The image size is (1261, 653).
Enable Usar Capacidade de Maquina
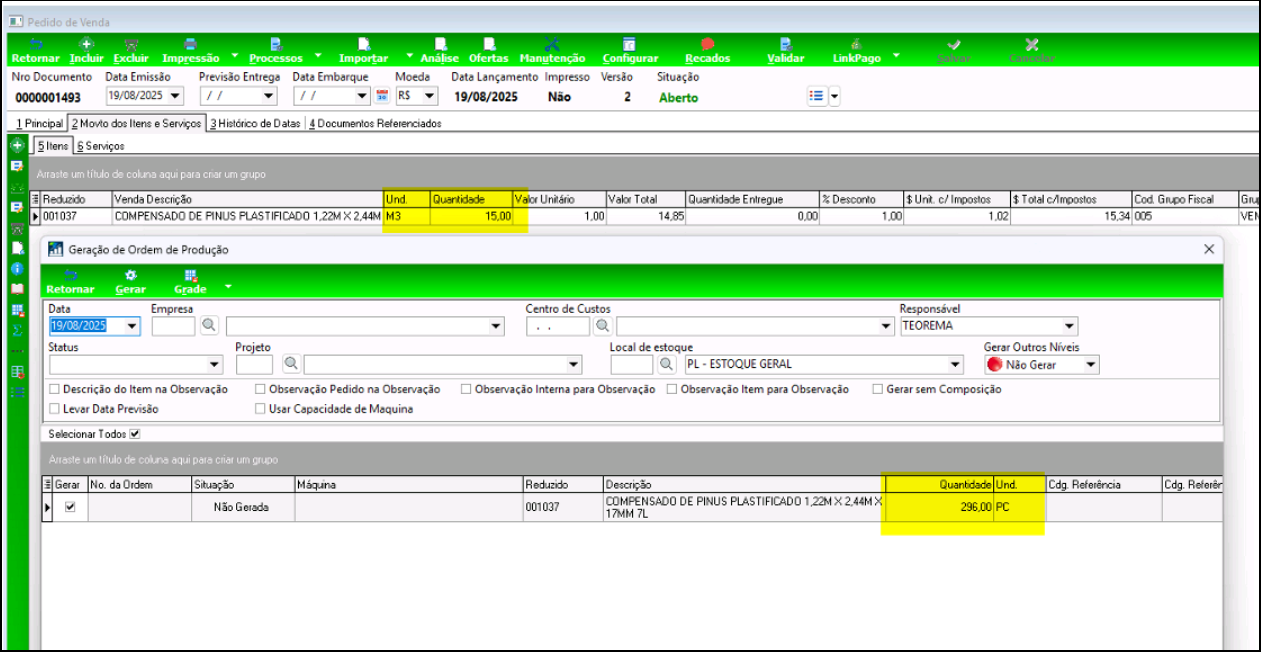(x=261, y=409)
